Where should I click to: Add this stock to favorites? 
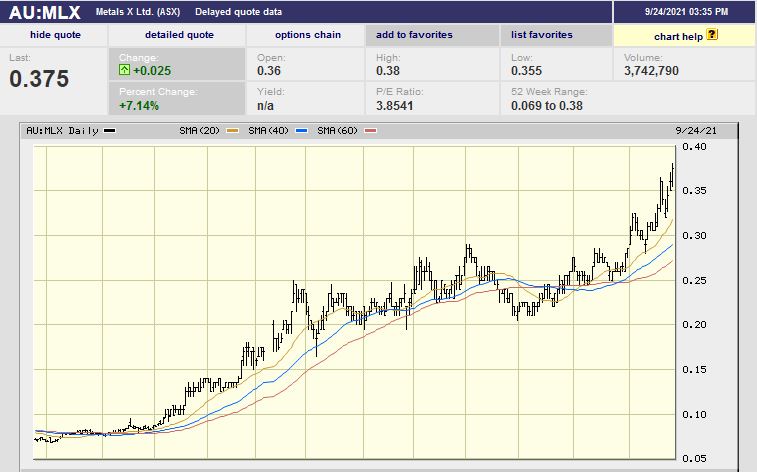(x=414, y=35)
